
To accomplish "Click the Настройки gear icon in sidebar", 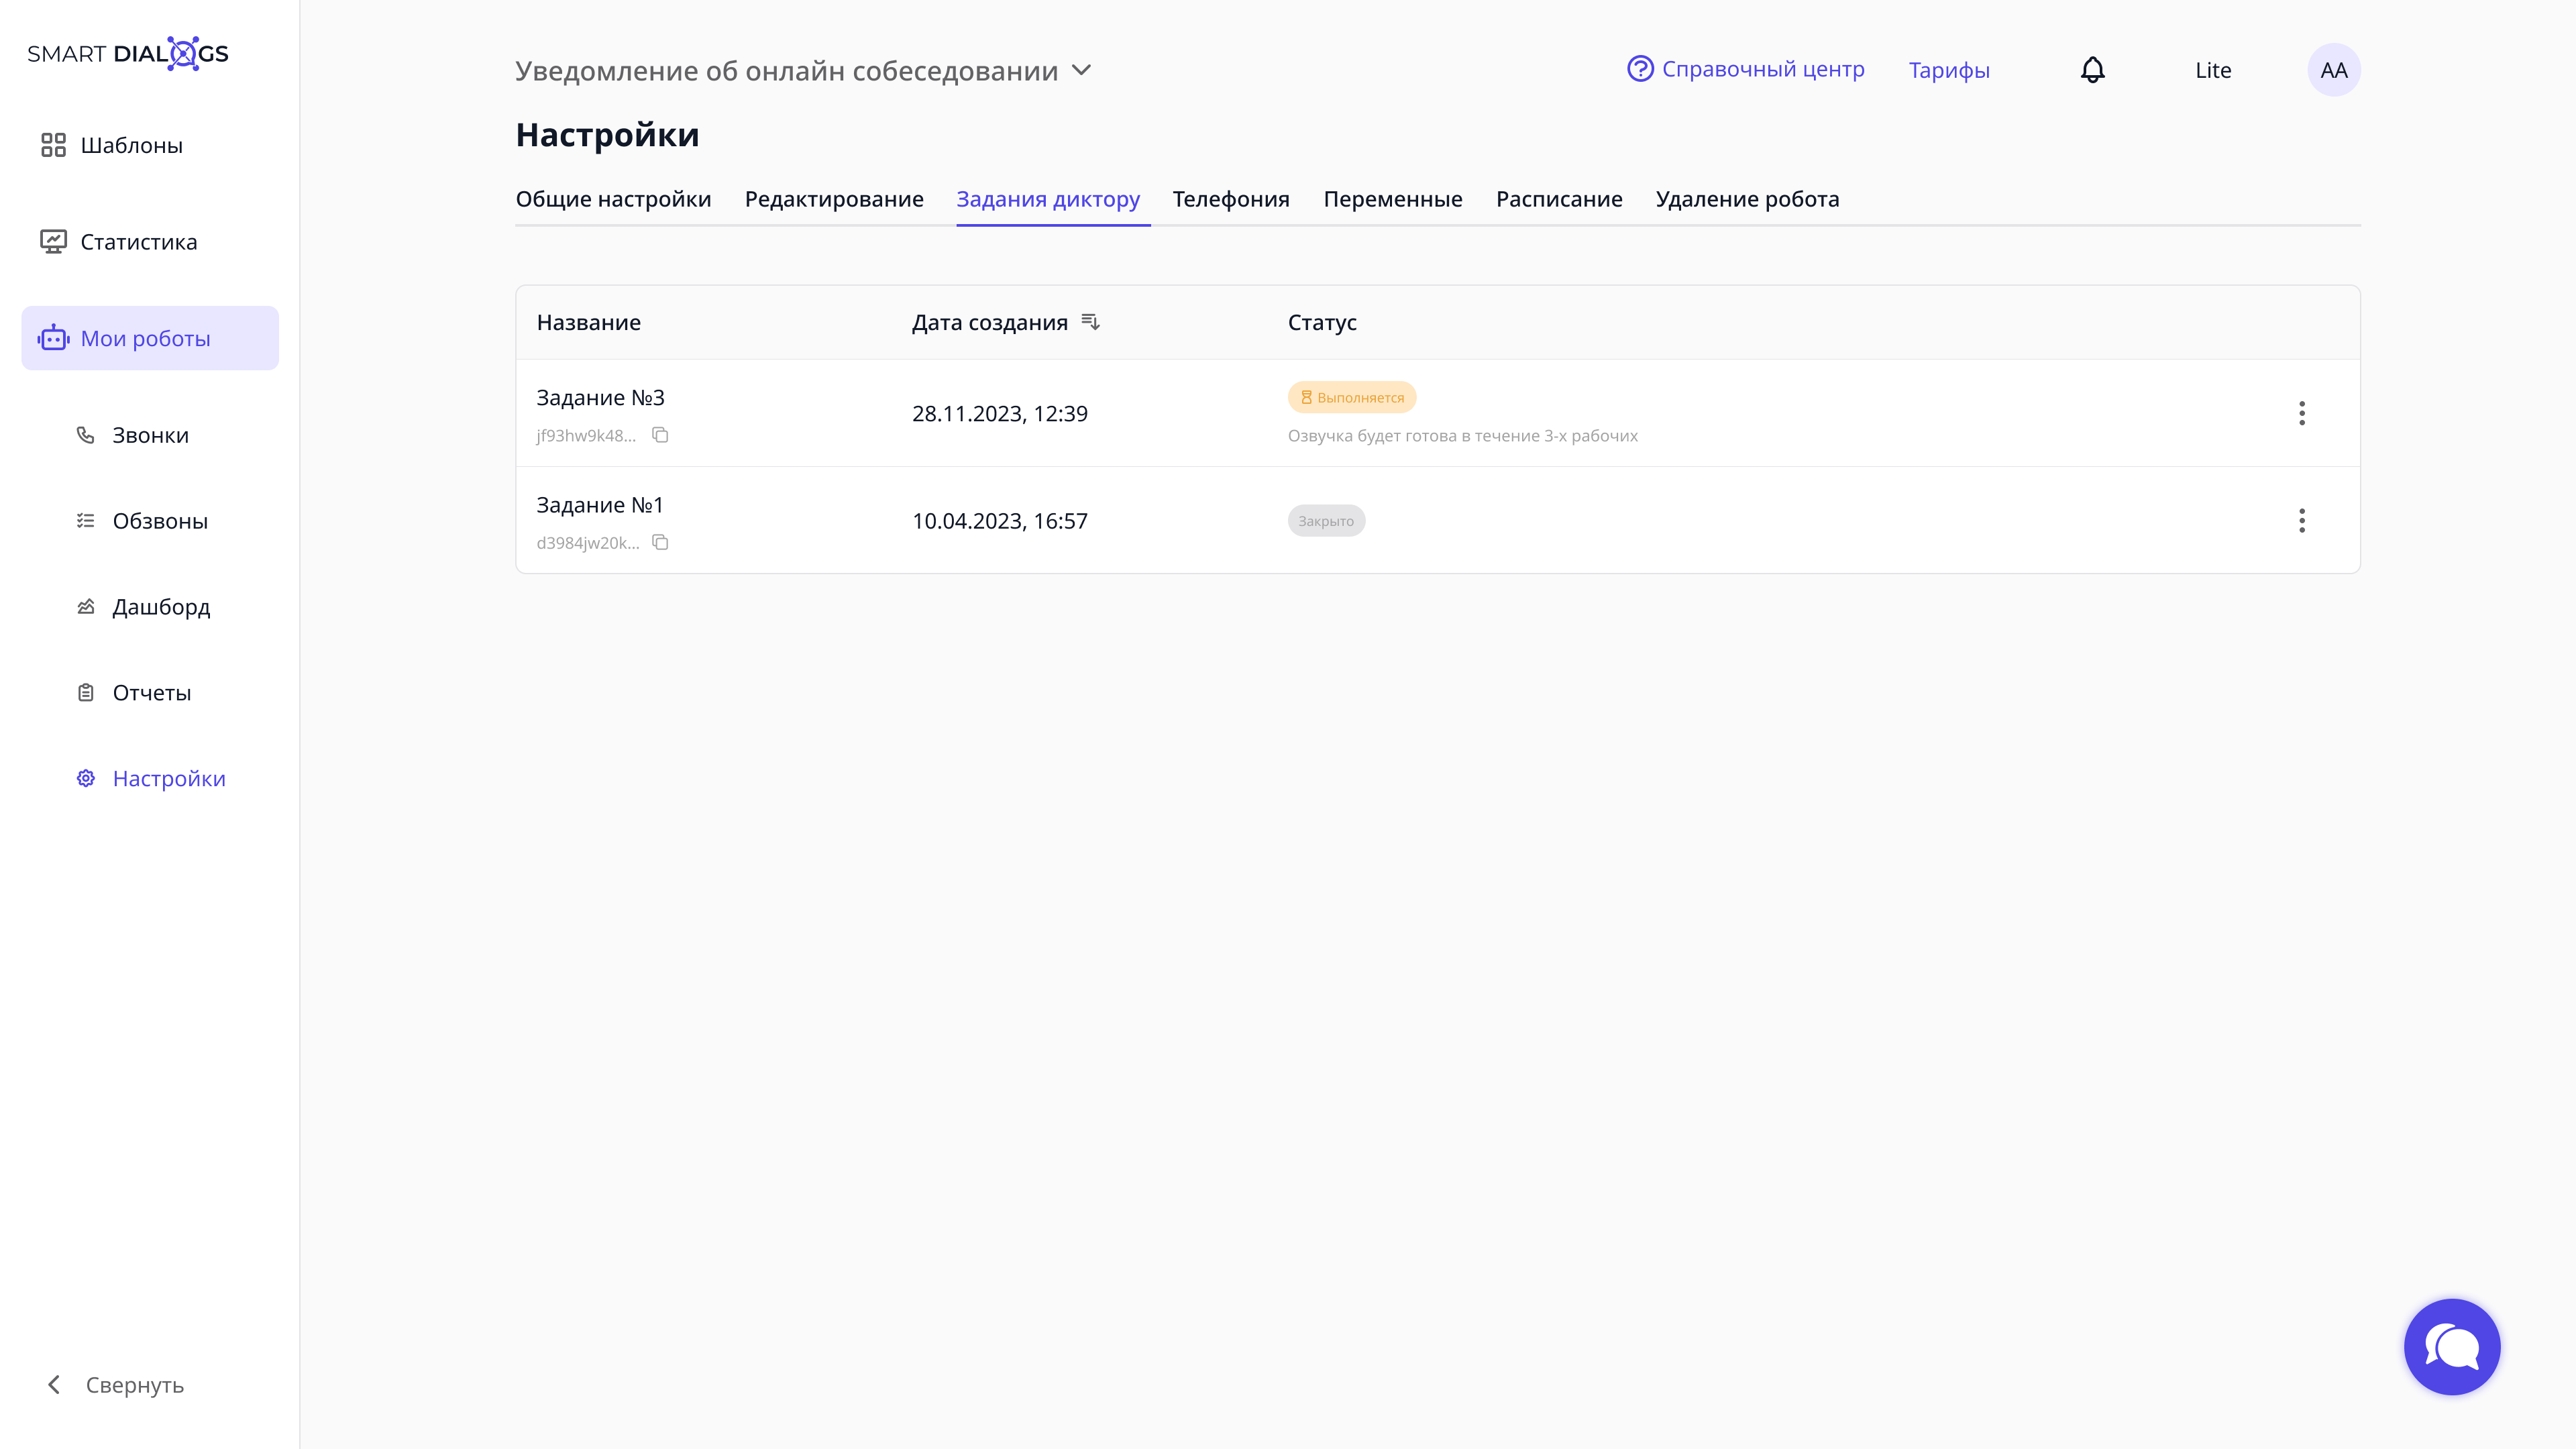I will (x=86, y=778).
